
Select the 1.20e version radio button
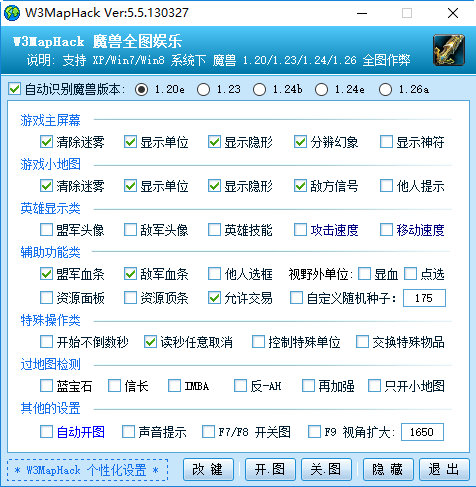[141, 89]
